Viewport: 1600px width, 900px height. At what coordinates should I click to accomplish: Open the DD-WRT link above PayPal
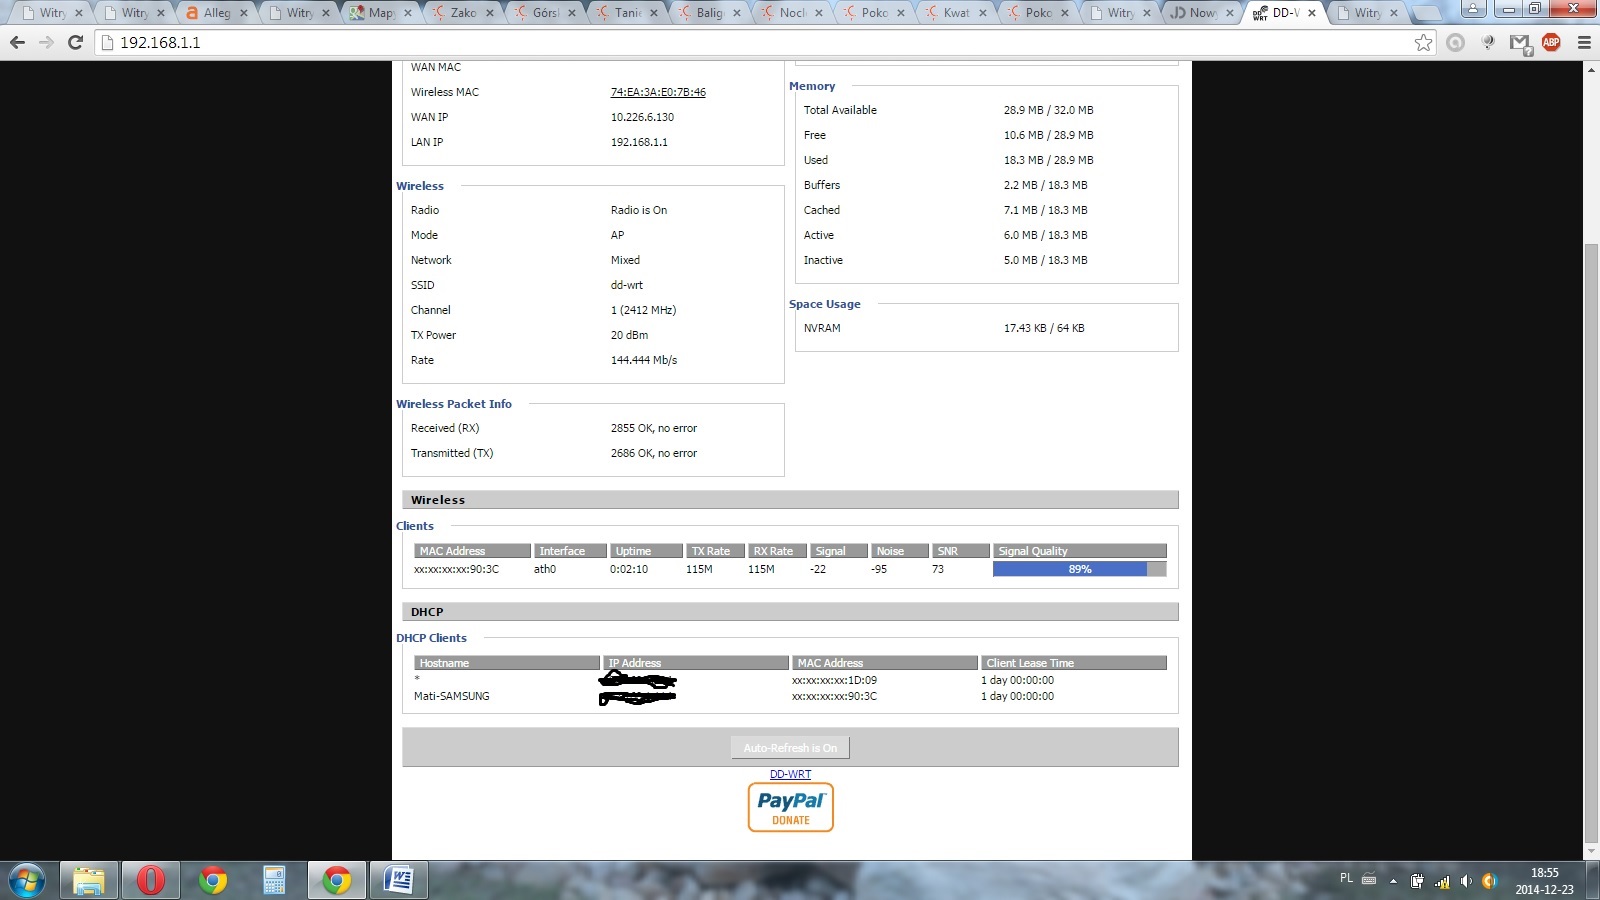(790, 774)
